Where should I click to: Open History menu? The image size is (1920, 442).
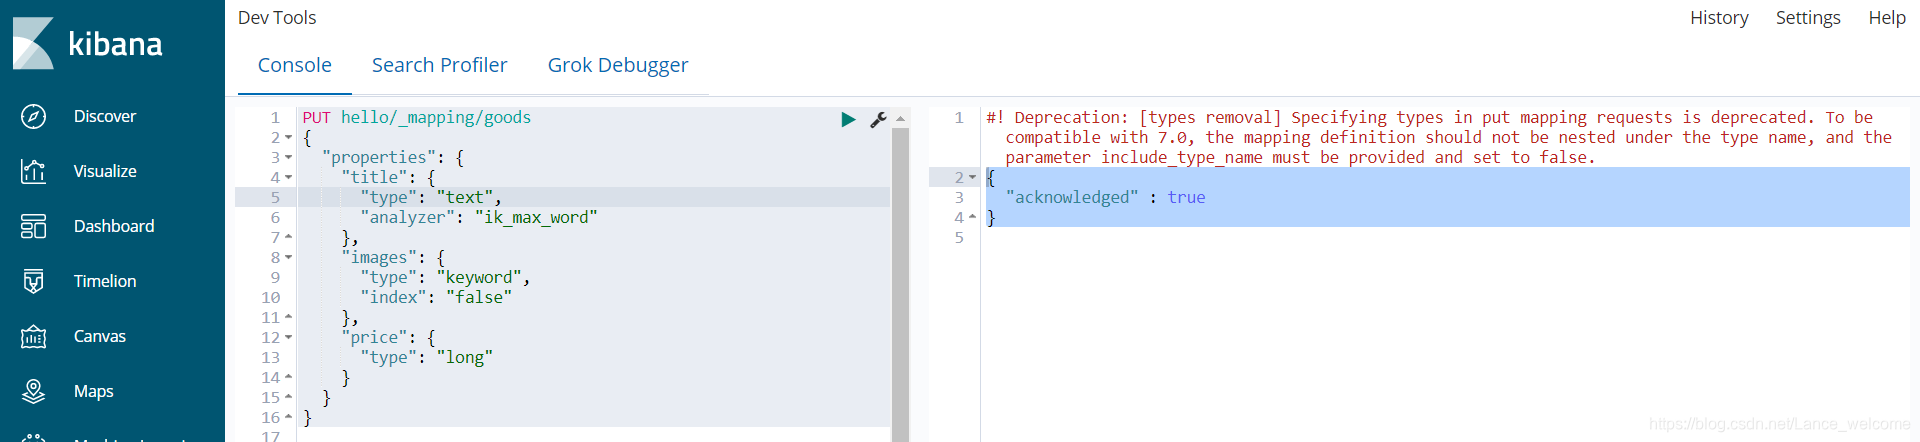tap(1719, 18)
